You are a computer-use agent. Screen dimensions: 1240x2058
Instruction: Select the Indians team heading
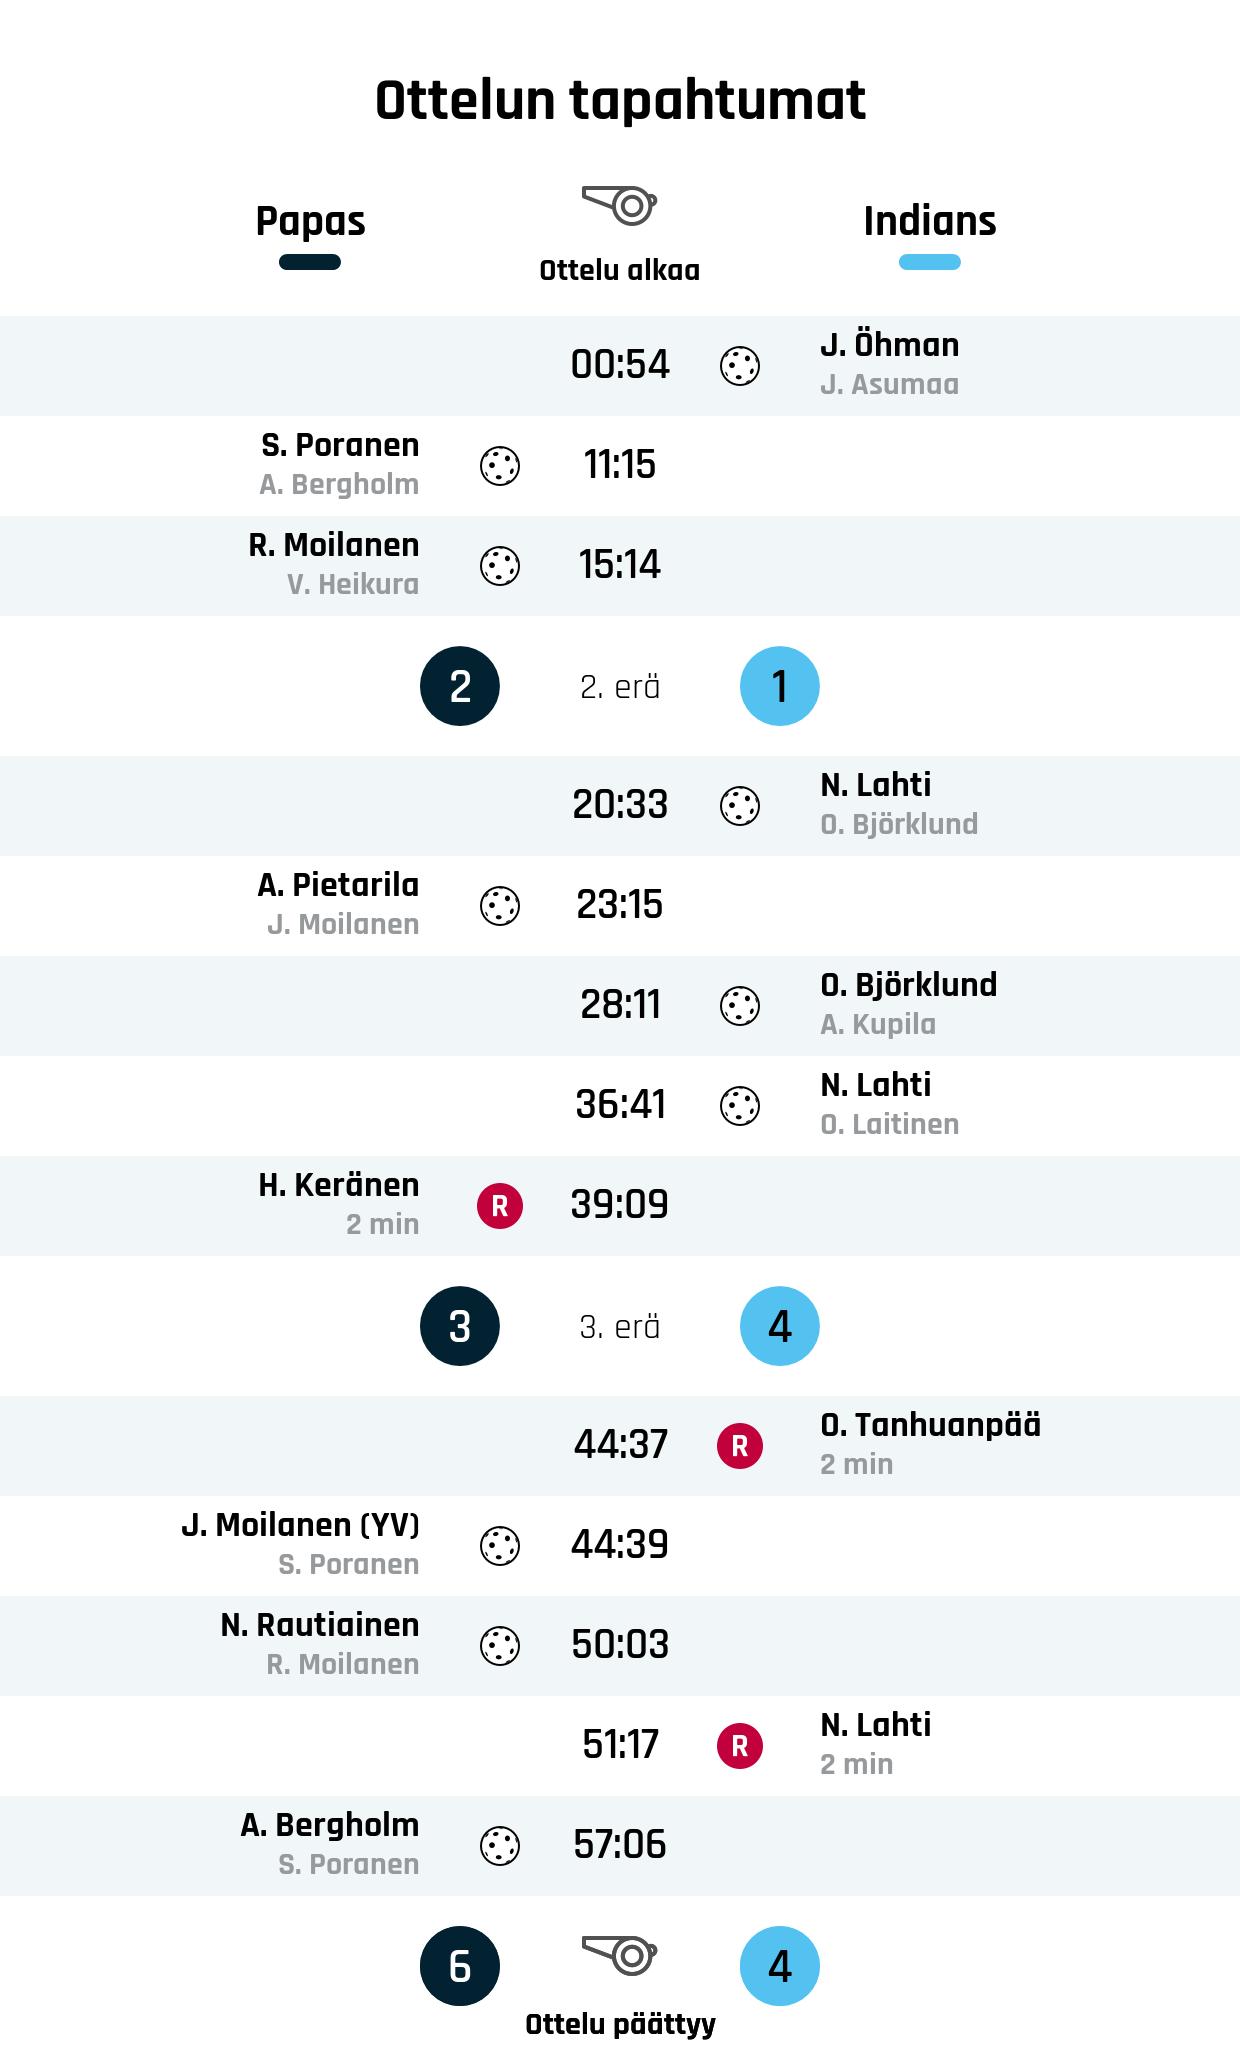tap(930, 221)
